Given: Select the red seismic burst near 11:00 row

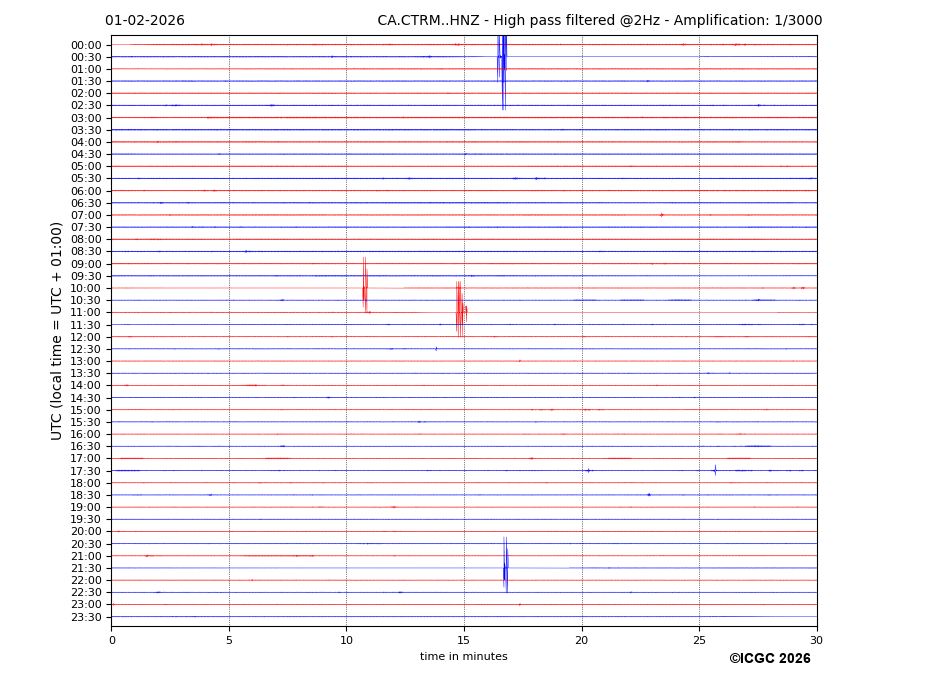Looking at the screenshot, I should coord(460,310).
